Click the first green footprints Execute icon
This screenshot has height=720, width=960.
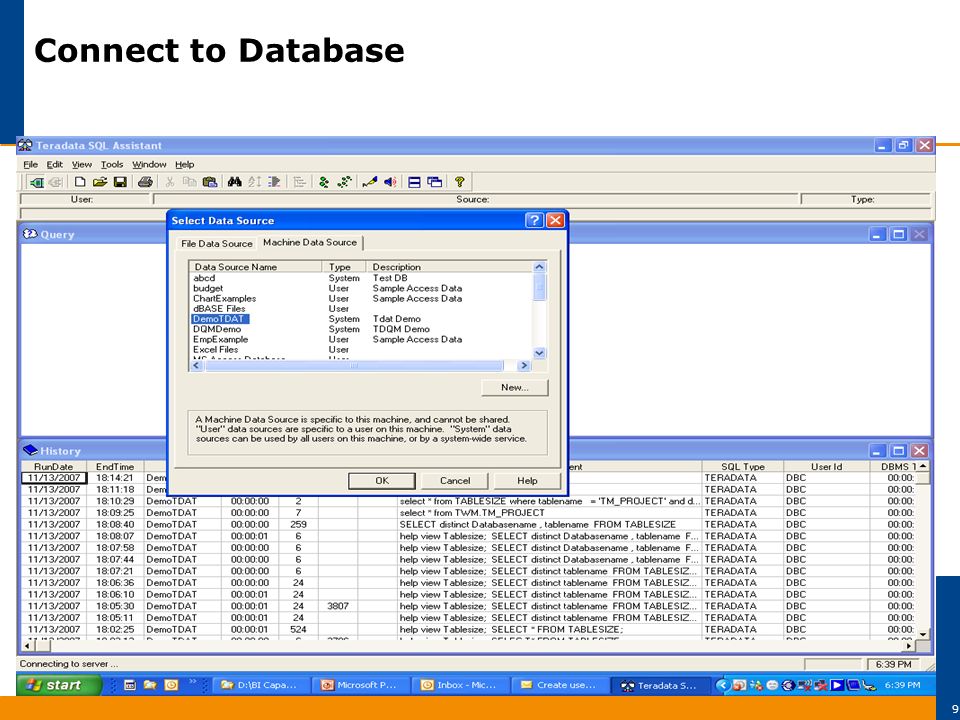coord(324,182)
